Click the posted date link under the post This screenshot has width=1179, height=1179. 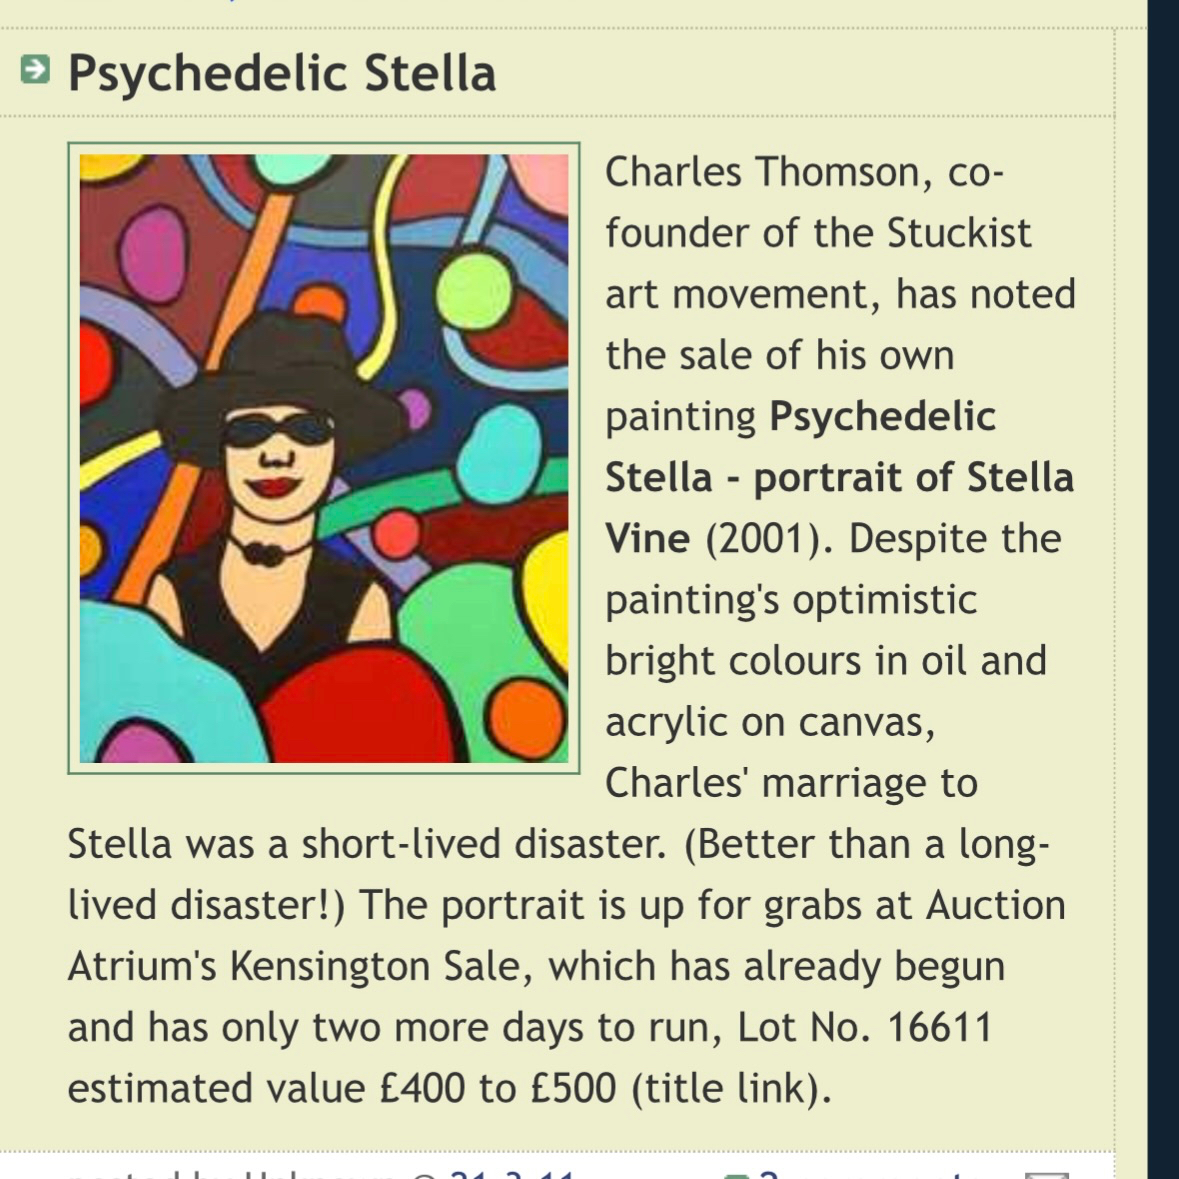tap(510, 1174)
